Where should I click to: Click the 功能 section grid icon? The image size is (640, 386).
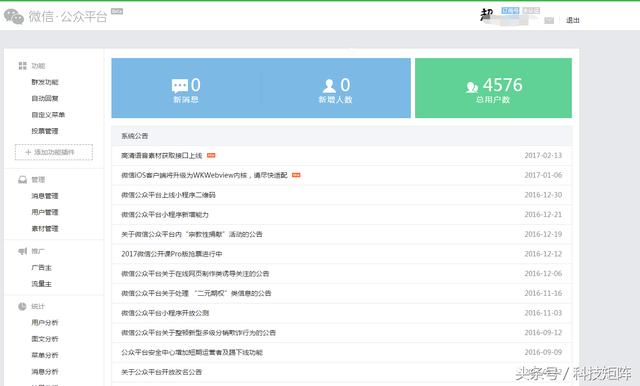tap(22, 66)
